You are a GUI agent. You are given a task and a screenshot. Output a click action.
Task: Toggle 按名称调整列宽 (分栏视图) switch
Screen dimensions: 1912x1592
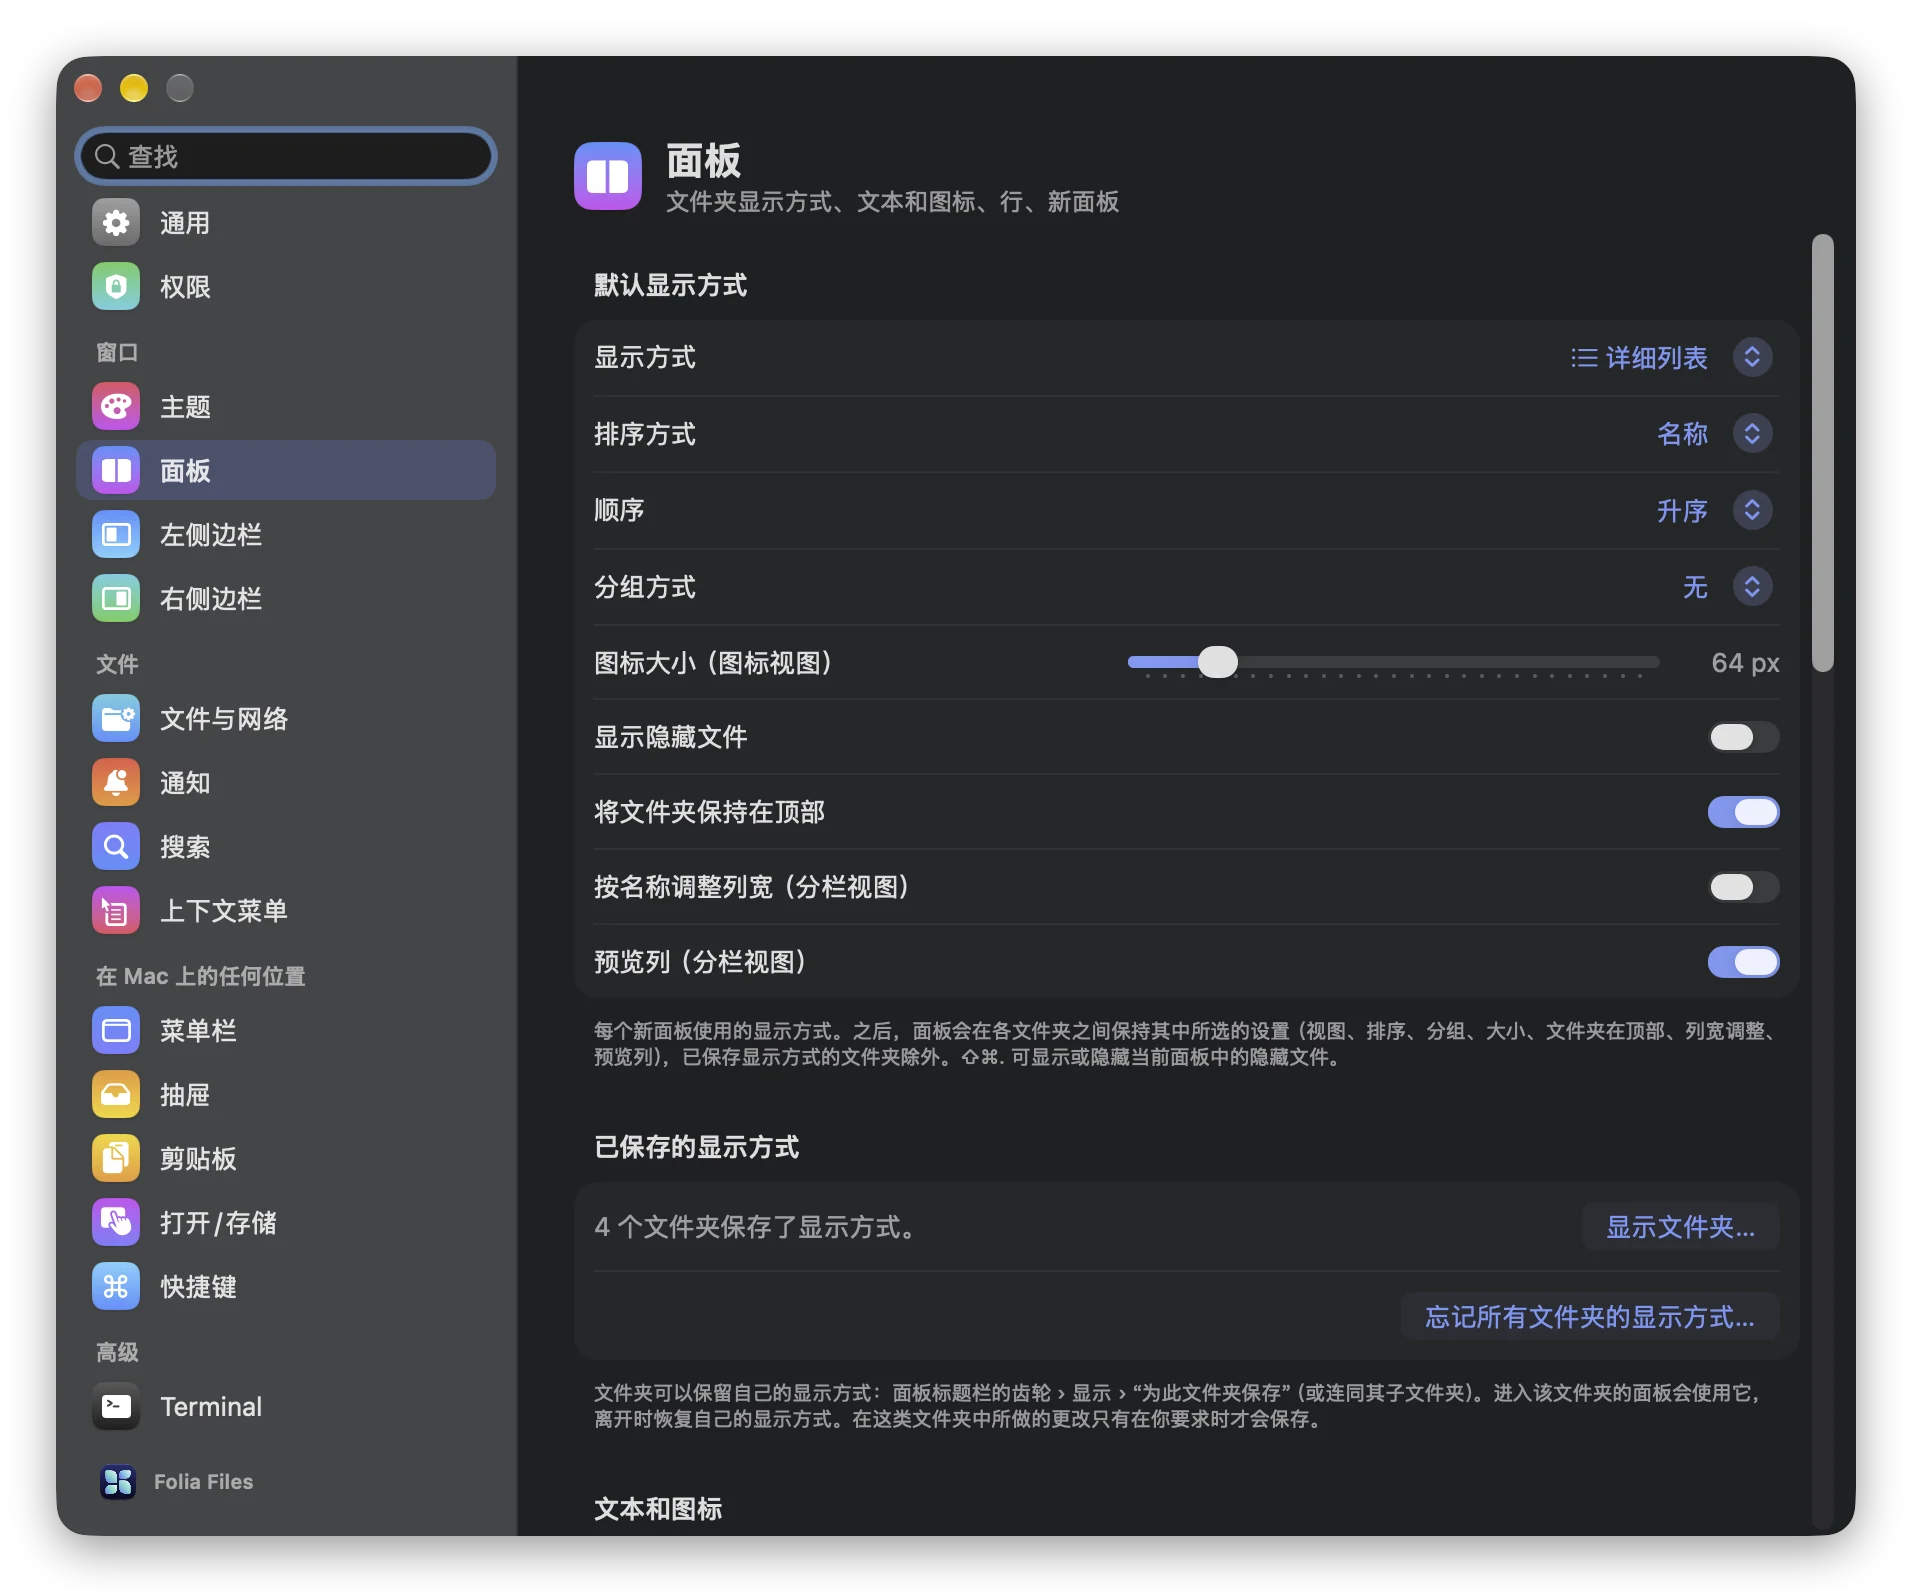tap(1743, 887)
